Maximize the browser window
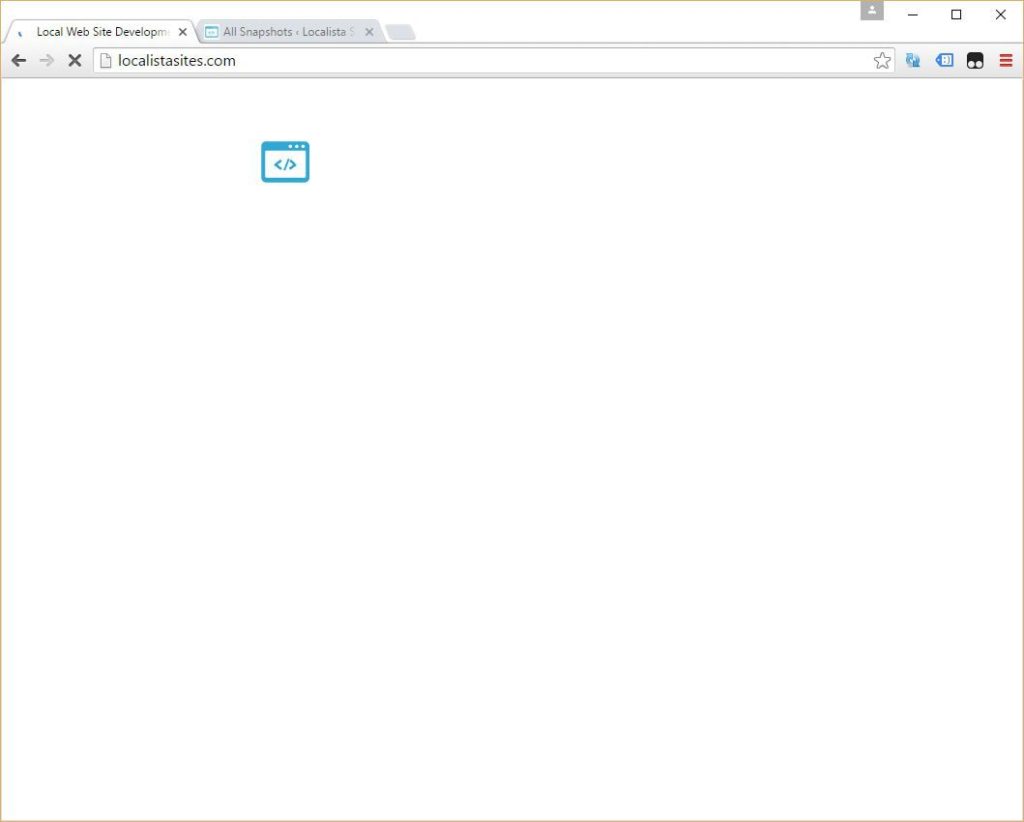The height and width of the screenshot is (822, 1024). point(956,14)
